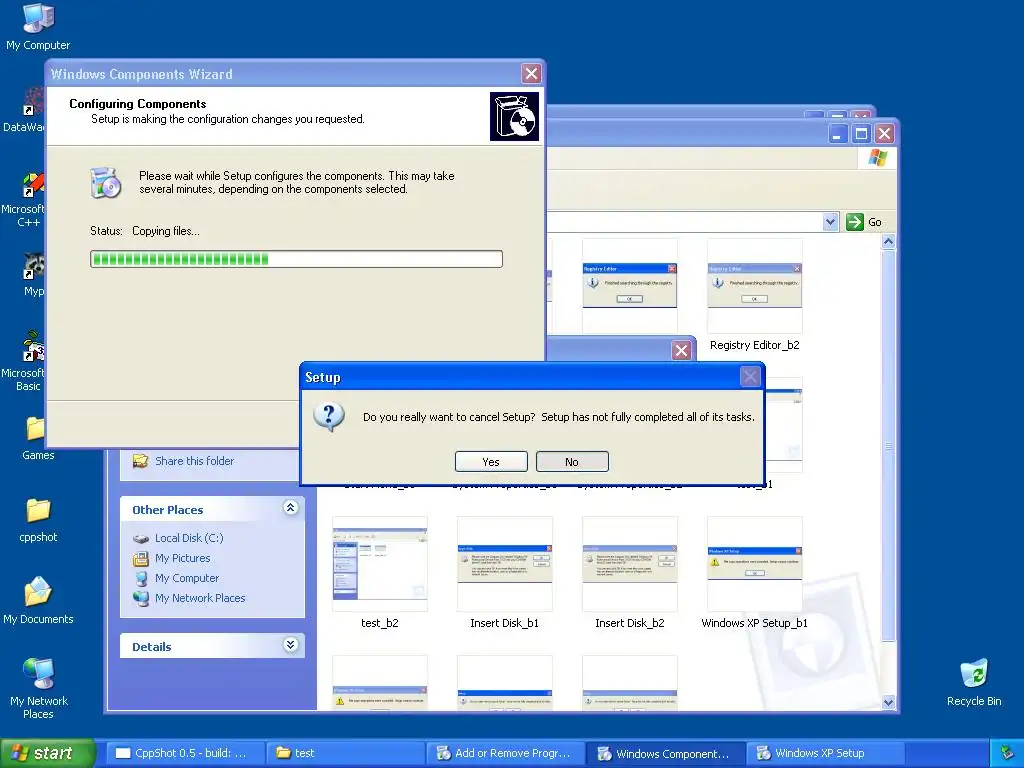Choose No in the Setup dialog

(572, 462)
